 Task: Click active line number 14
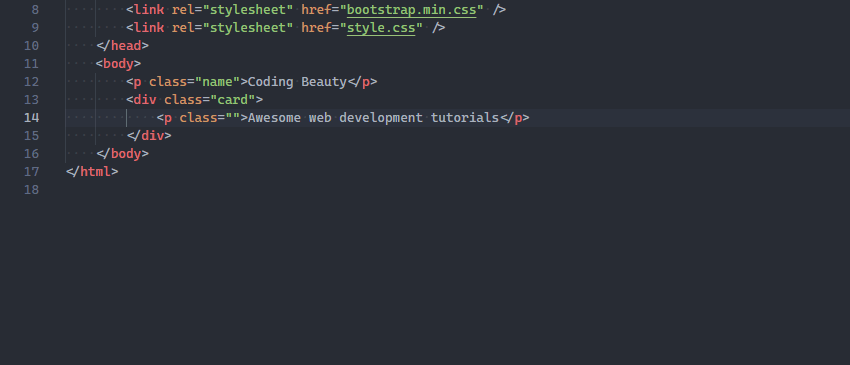31,118
